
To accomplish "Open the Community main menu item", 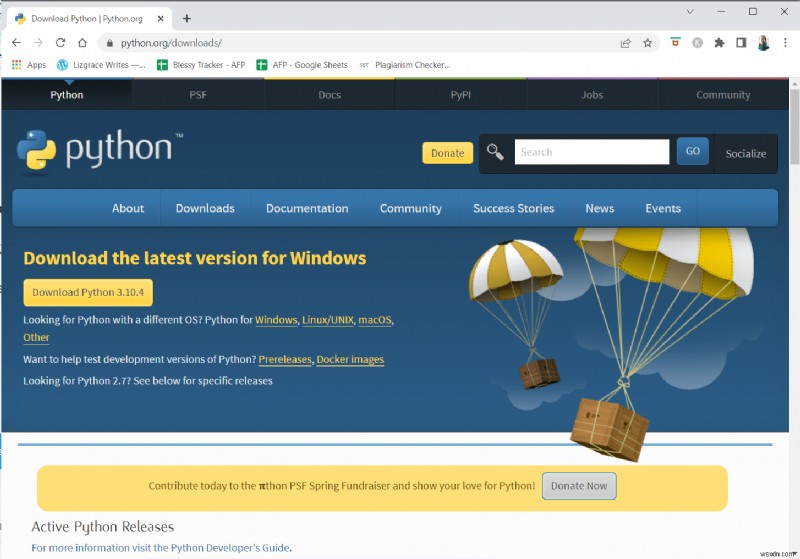I will (411, 208).
